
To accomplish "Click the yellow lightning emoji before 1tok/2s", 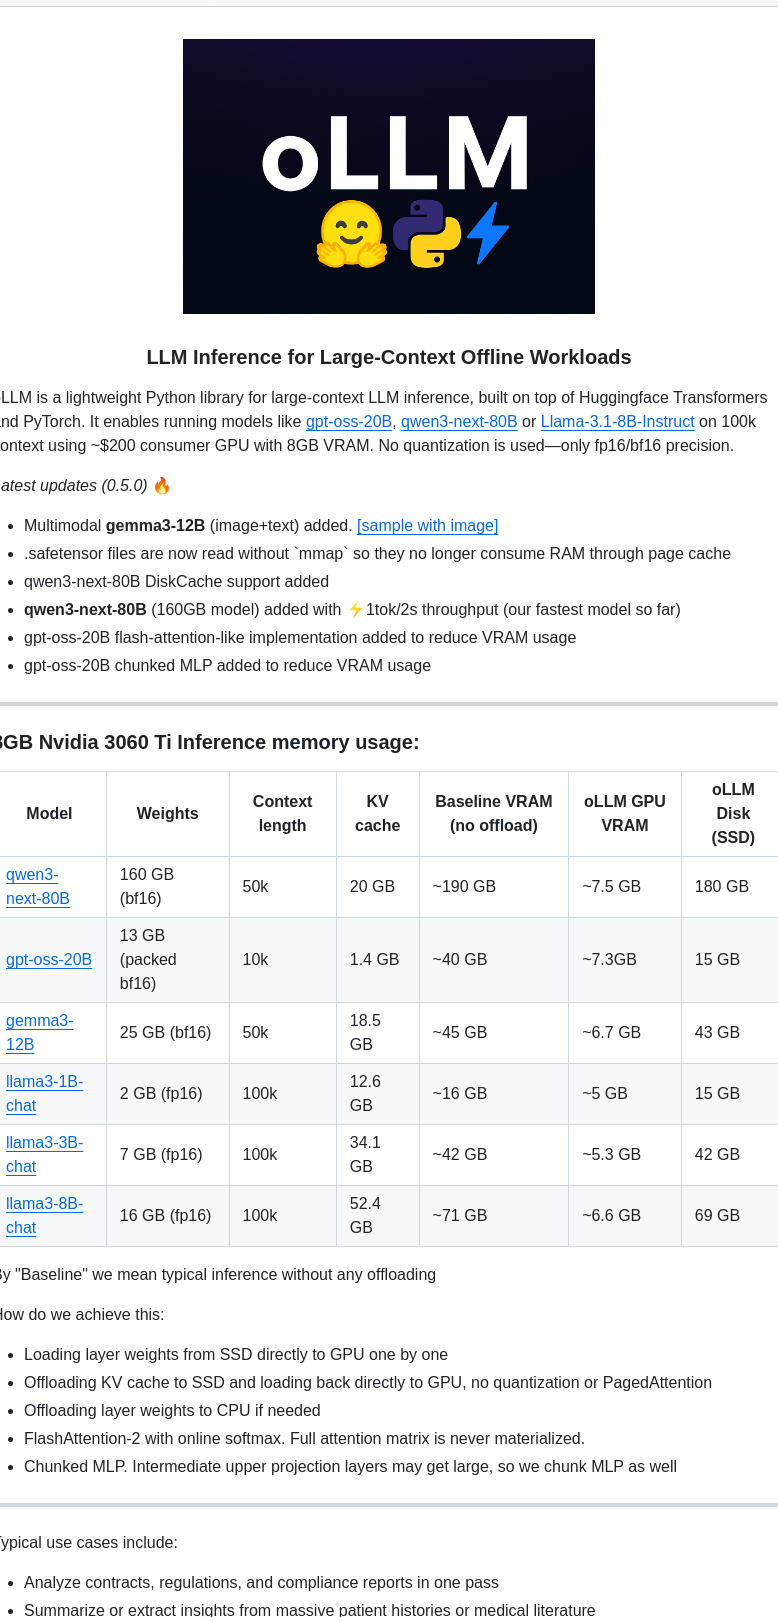I will pos(355,610).
